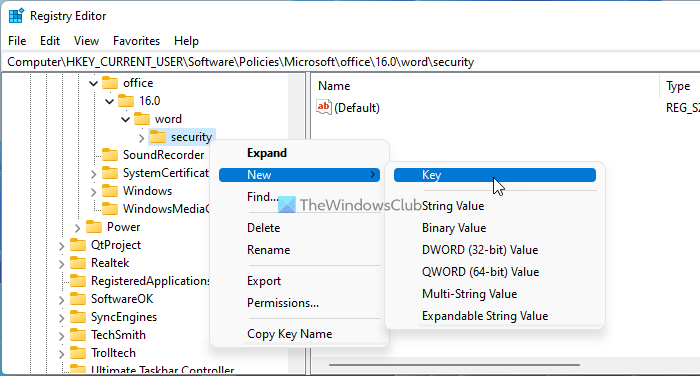Create a new Binary Value

click(495, 228)
